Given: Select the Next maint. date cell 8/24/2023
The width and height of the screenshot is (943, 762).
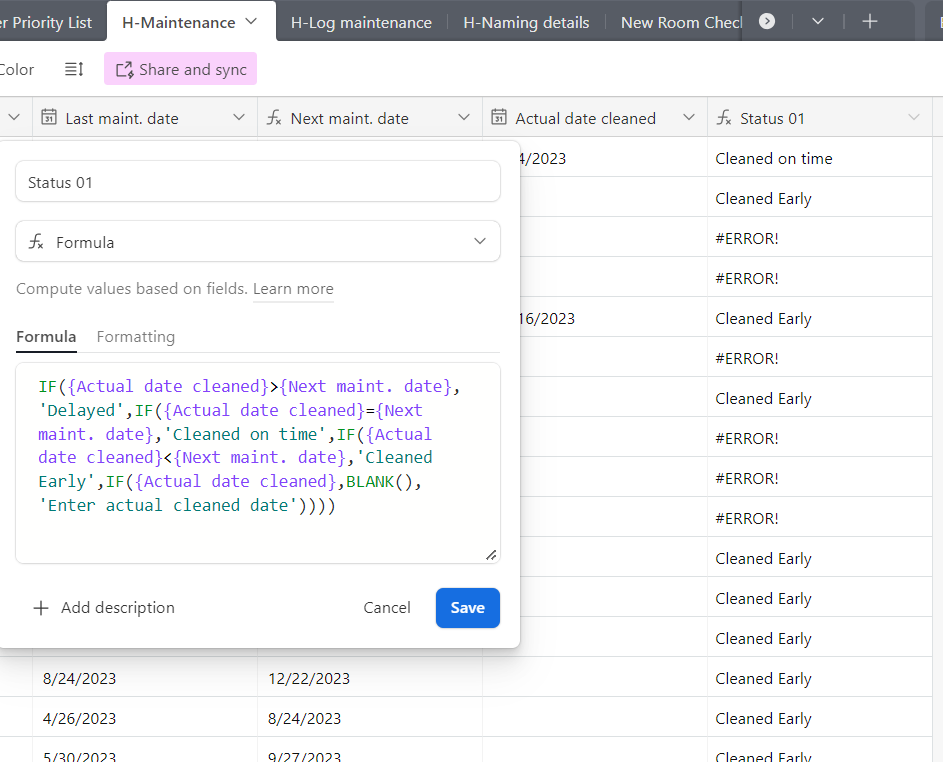Looking at the screenshot, I should coord(370,718).
